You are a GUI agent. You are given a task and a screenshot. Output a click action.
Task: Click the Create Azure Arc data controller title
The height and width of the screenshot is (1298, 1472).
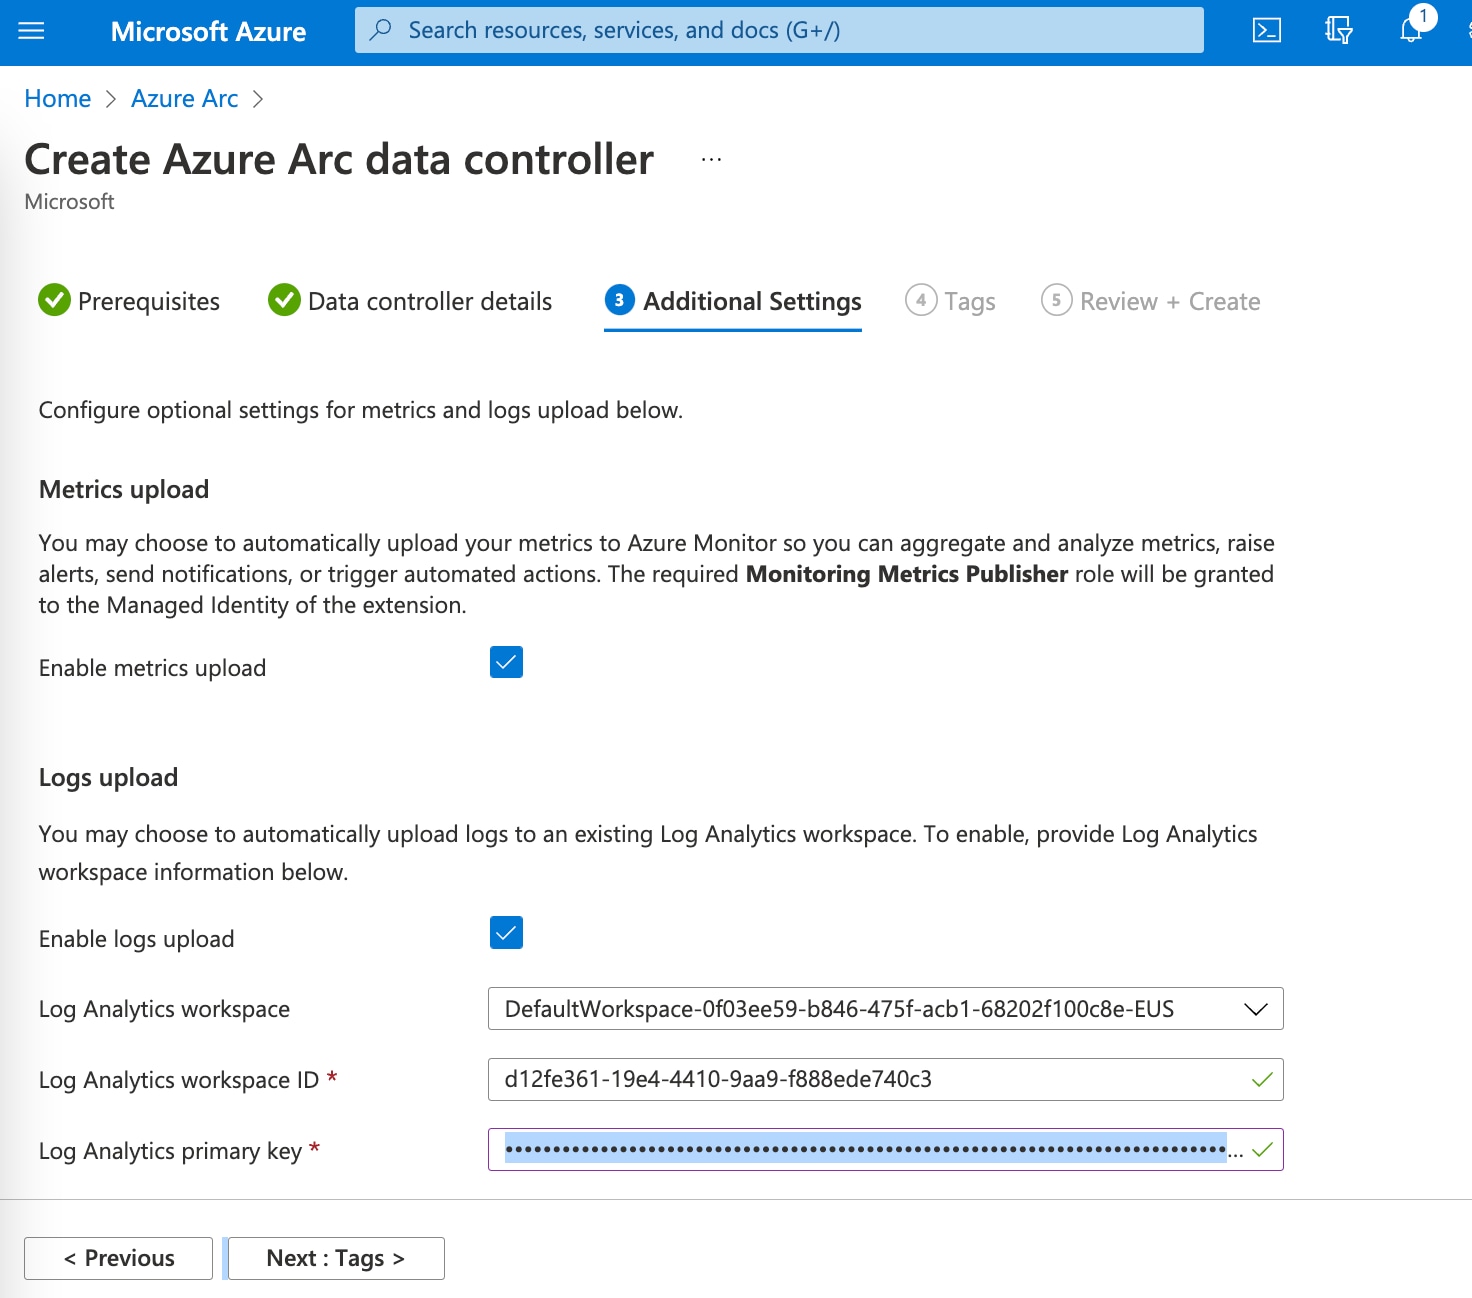(x=339, y=160)
